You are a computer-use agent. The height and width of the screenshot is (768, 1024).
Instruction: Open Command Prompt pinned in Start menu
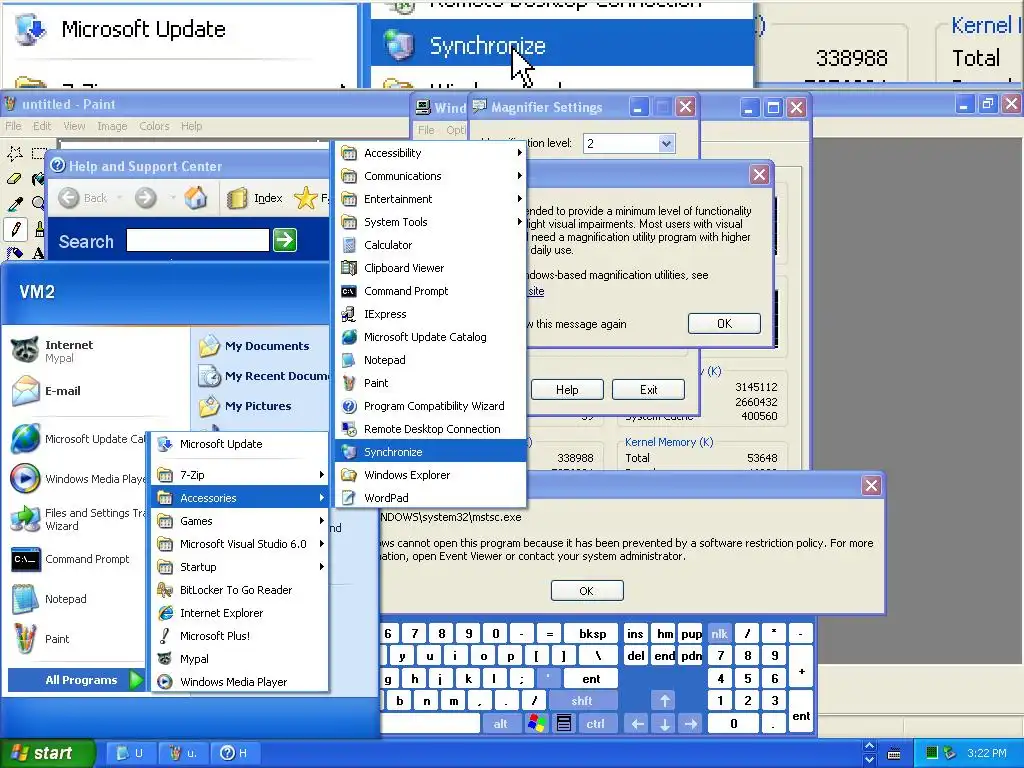pos(78,559)
